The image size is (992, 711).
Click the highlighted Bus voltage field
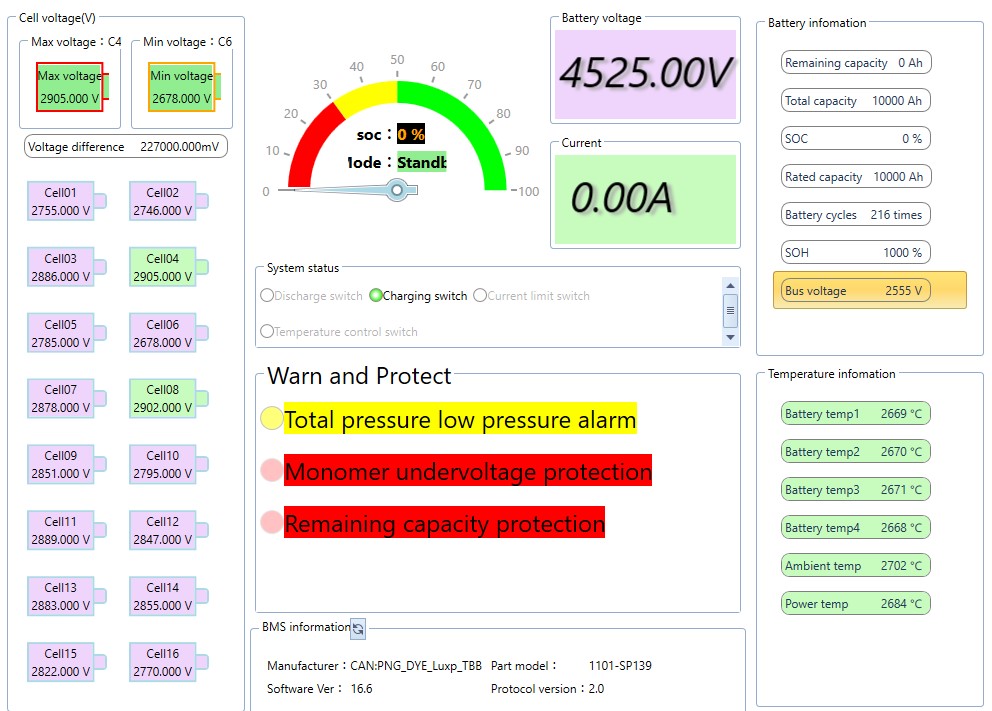(869, 291)
